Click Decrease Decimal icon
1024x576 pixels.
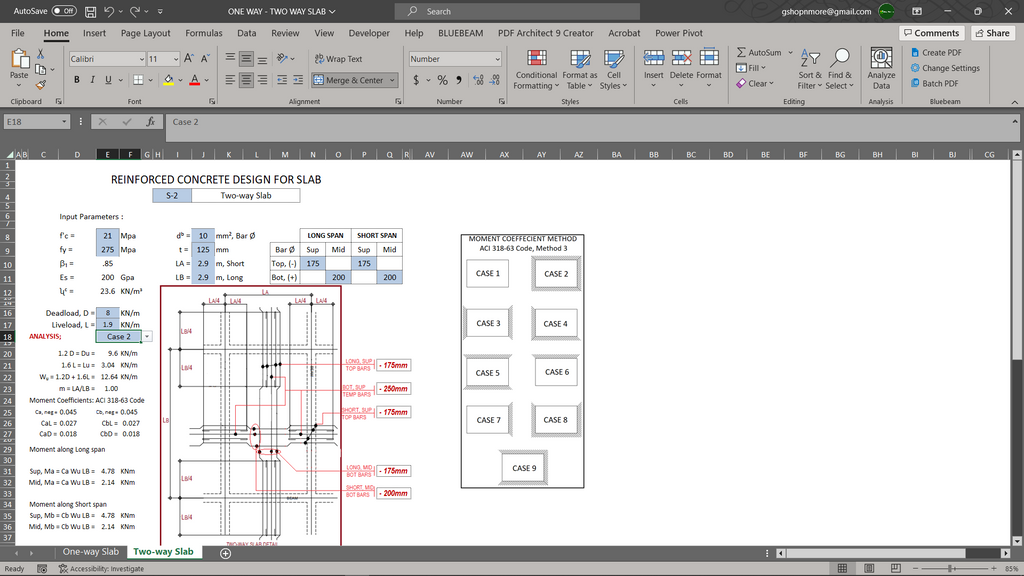coord(494,80)
